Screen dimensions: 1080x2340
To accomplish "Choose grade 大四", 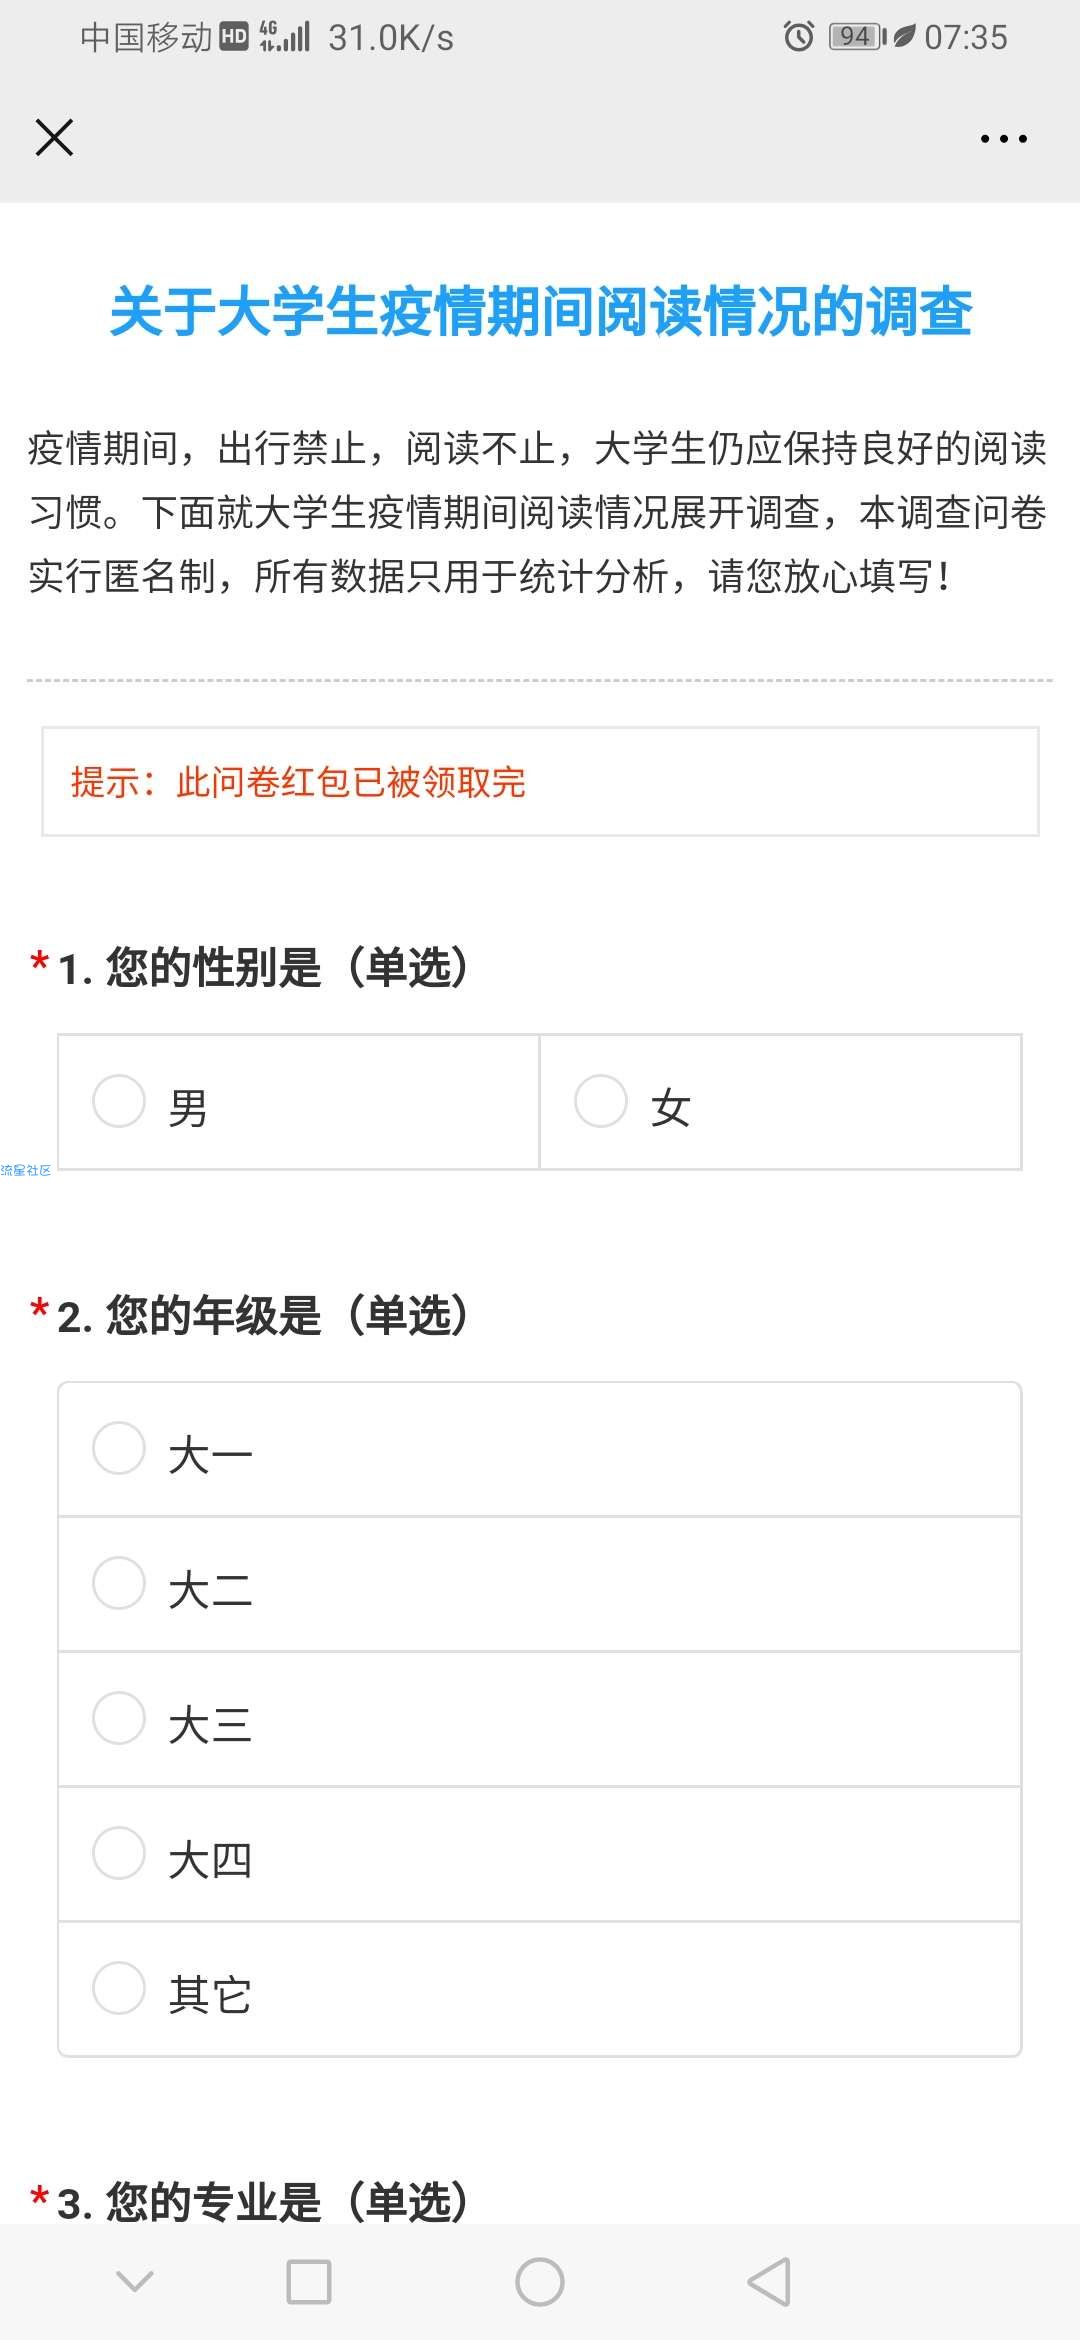I will 540,1855.
